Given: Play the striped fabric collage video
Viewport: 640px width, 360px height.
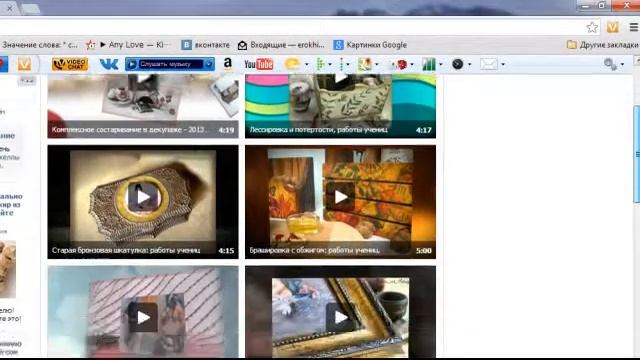Looking at the screenshot, I should tap(143, 317).
